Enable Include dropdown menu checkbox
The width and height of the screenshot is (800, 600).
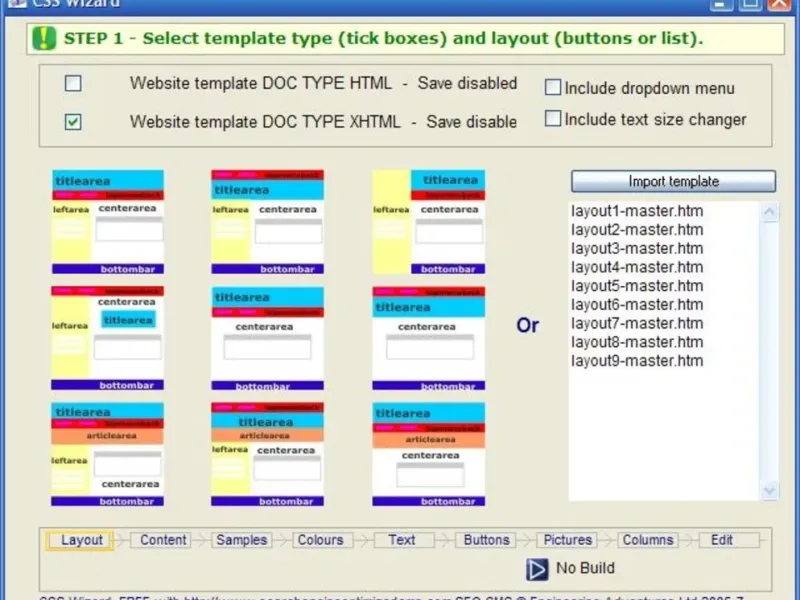pos(553,87)
